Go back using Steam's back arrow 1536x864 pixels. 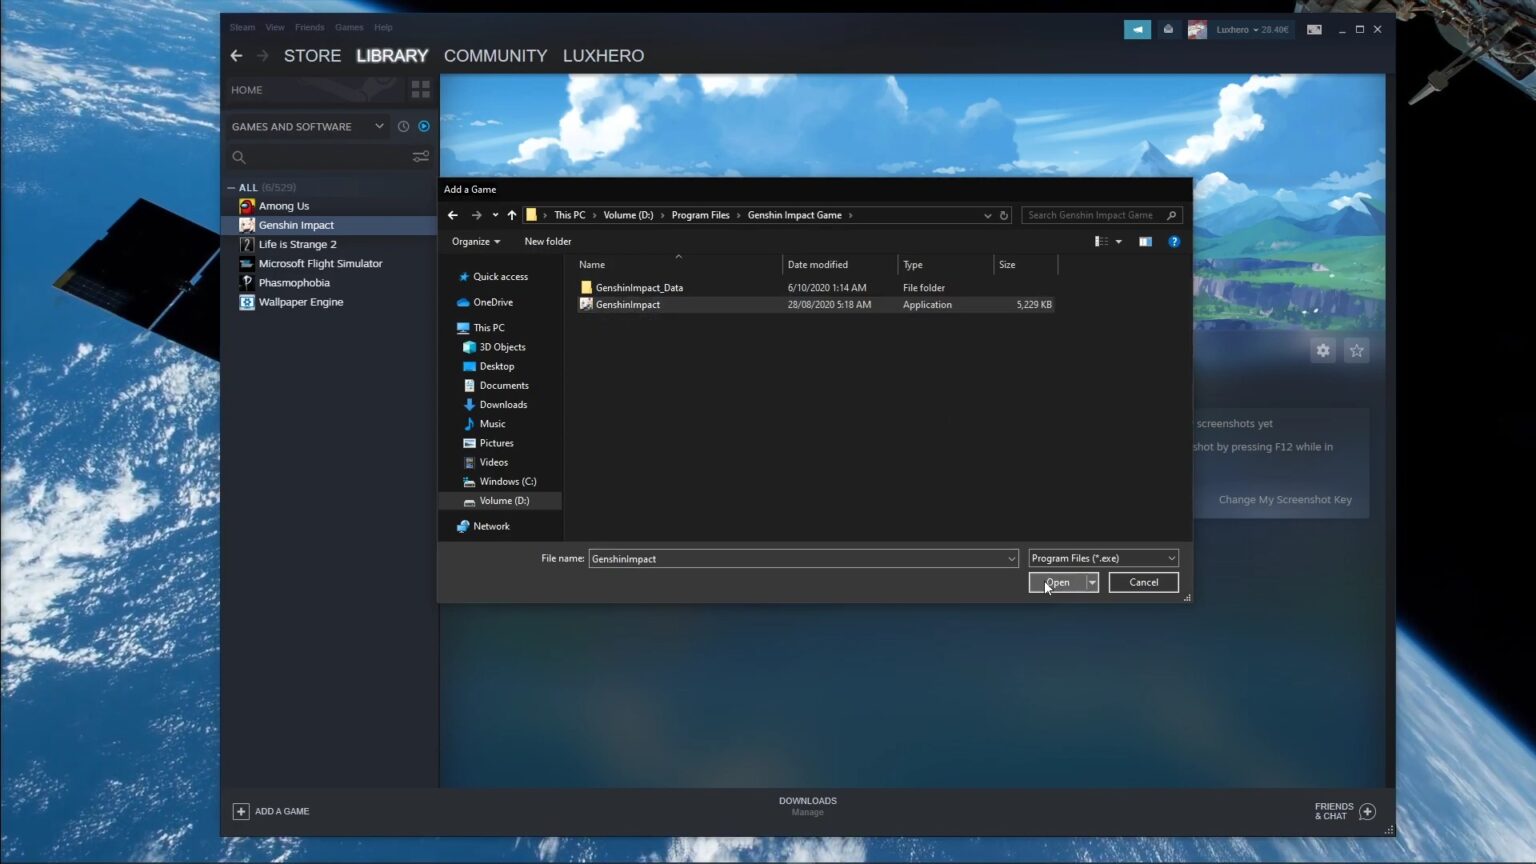point(237,56)
